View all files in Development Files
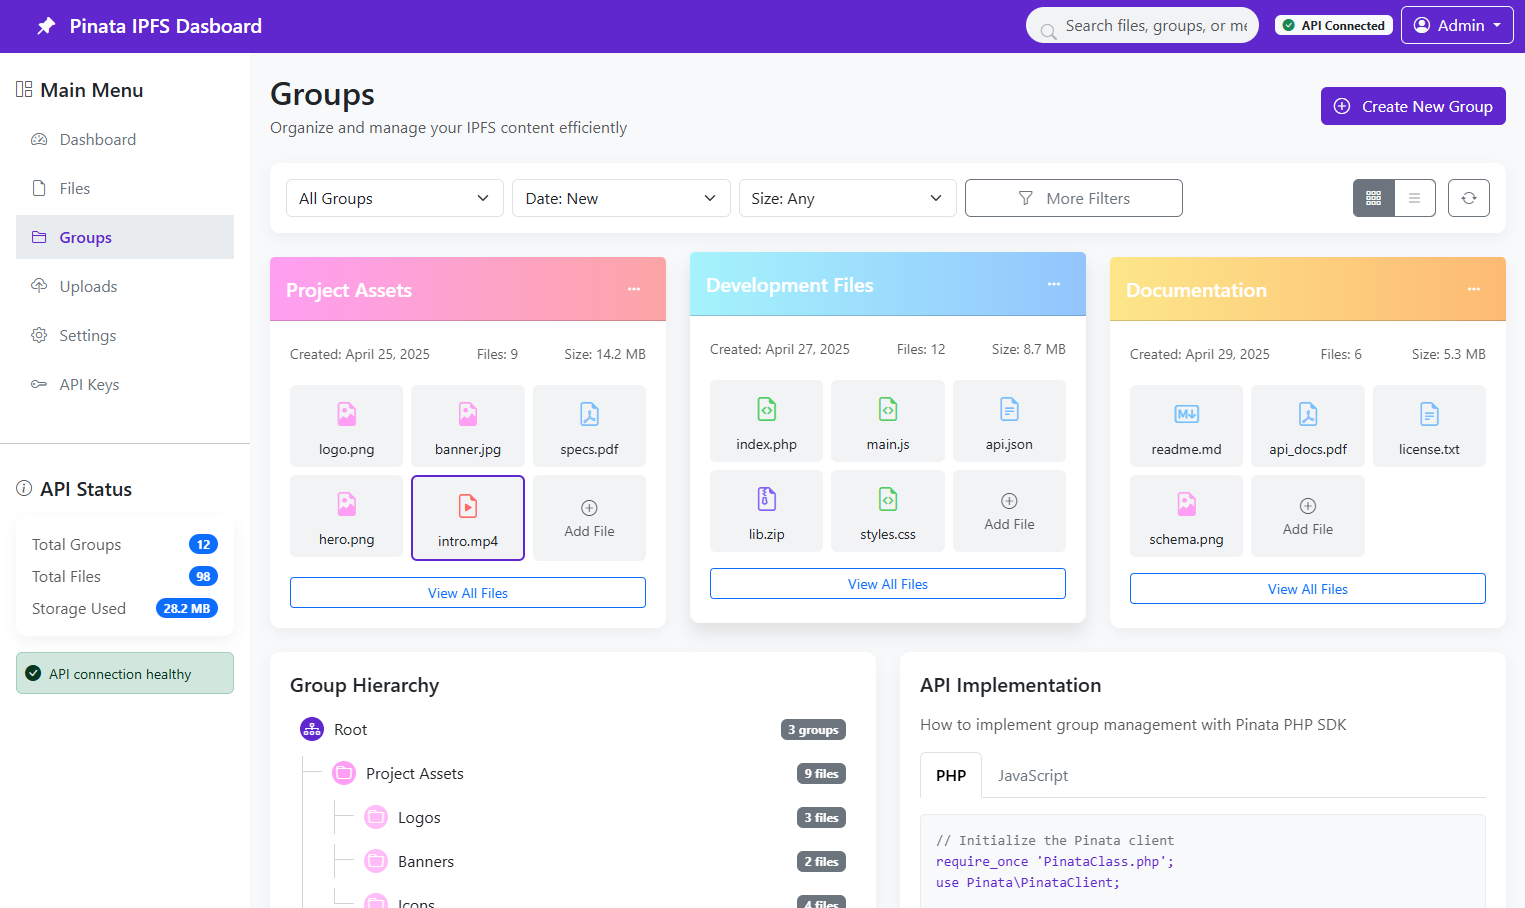Viewport: 1525px width, 908px height. tap(888, 584)
